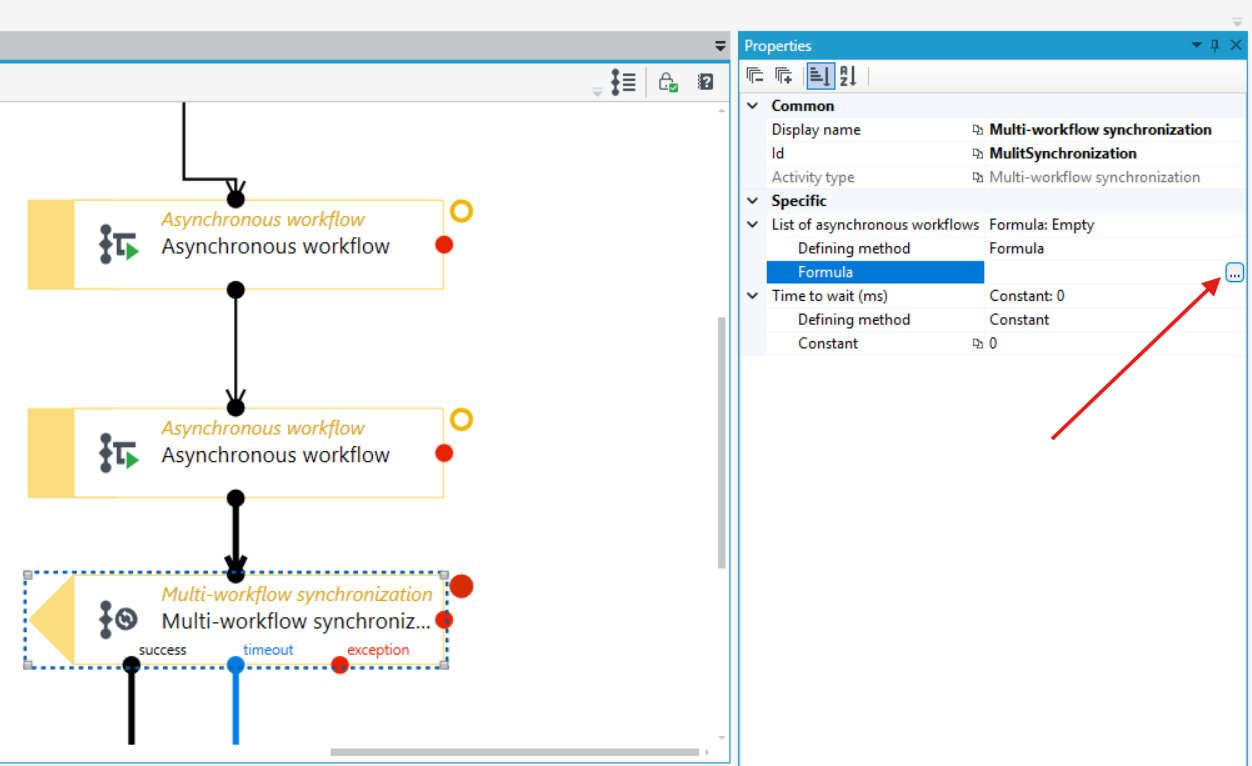Click the lower Asynchronous workflow activity icon
Image resolution: width=1252 pixels, height=766 pixels.
click(x=119, y=453)
